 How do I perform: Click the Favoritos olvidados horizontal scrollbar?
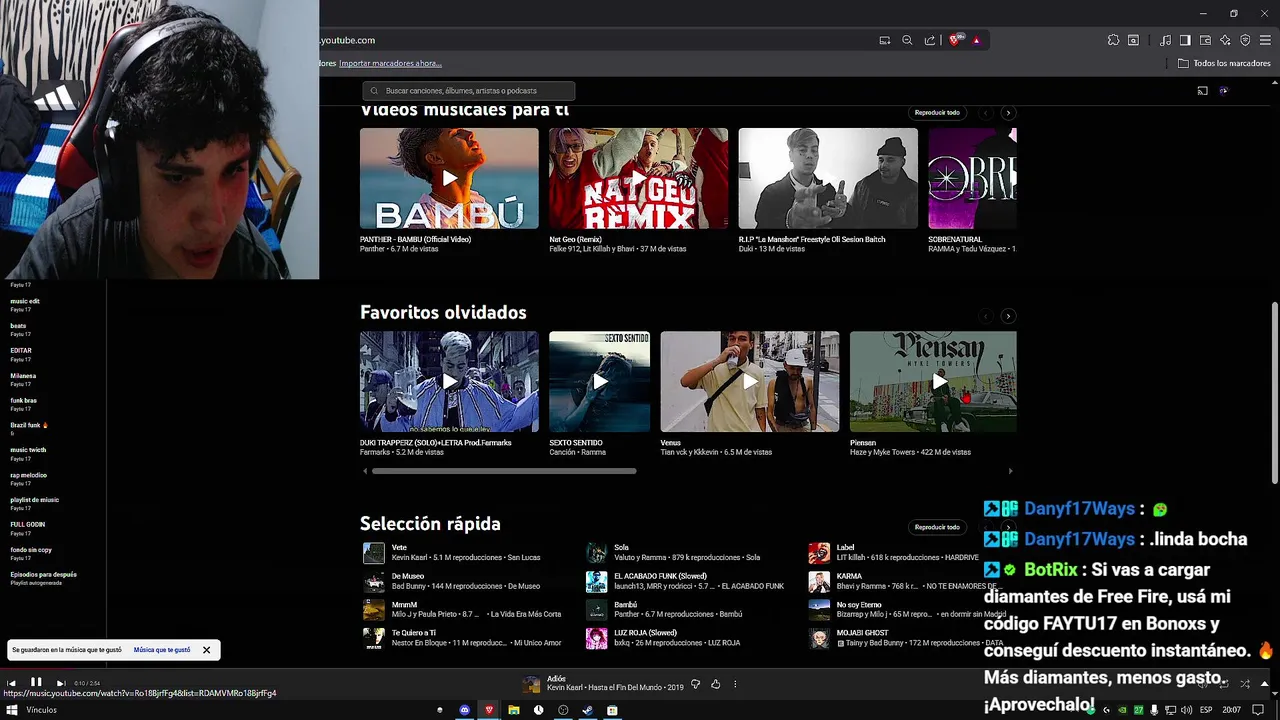[x=504, y=471]
